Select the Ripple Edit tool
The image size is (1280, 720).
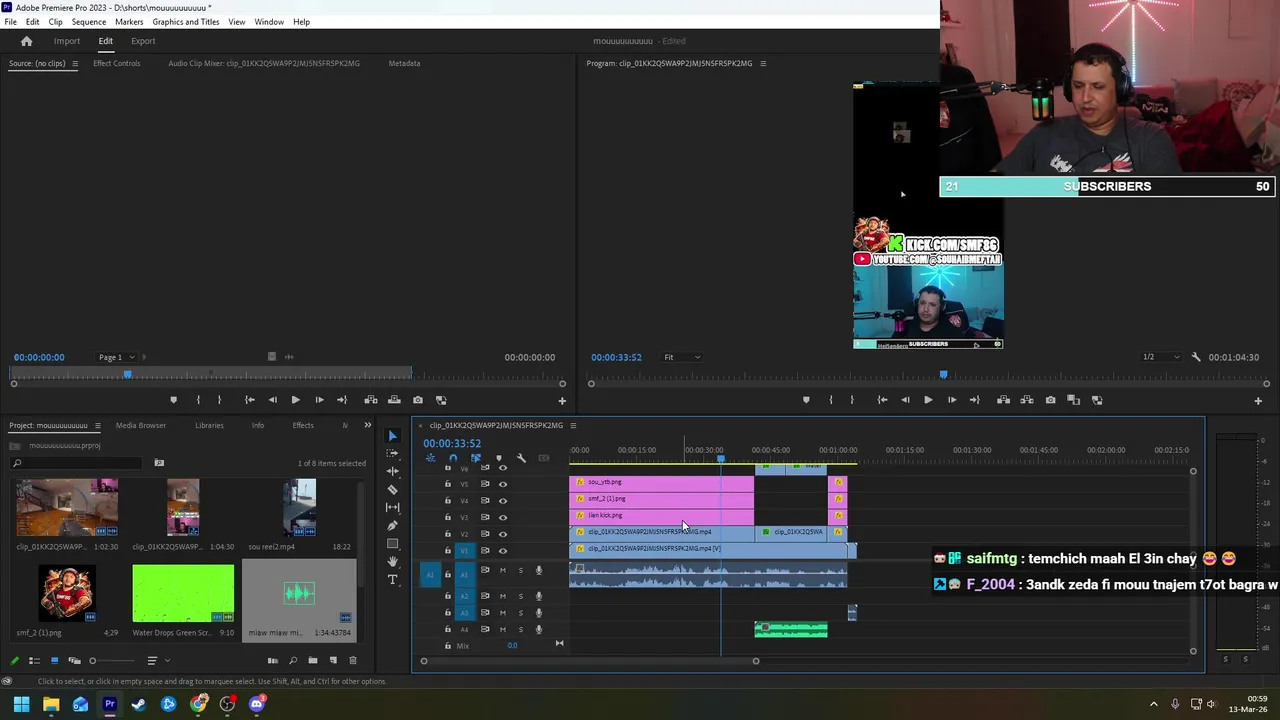[x=392, y=471]
